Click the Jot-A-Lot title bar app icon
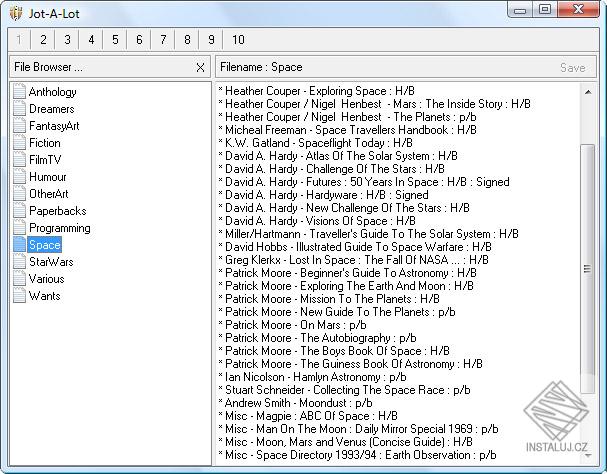Viewport: 607px width, 474px height. 16,14
